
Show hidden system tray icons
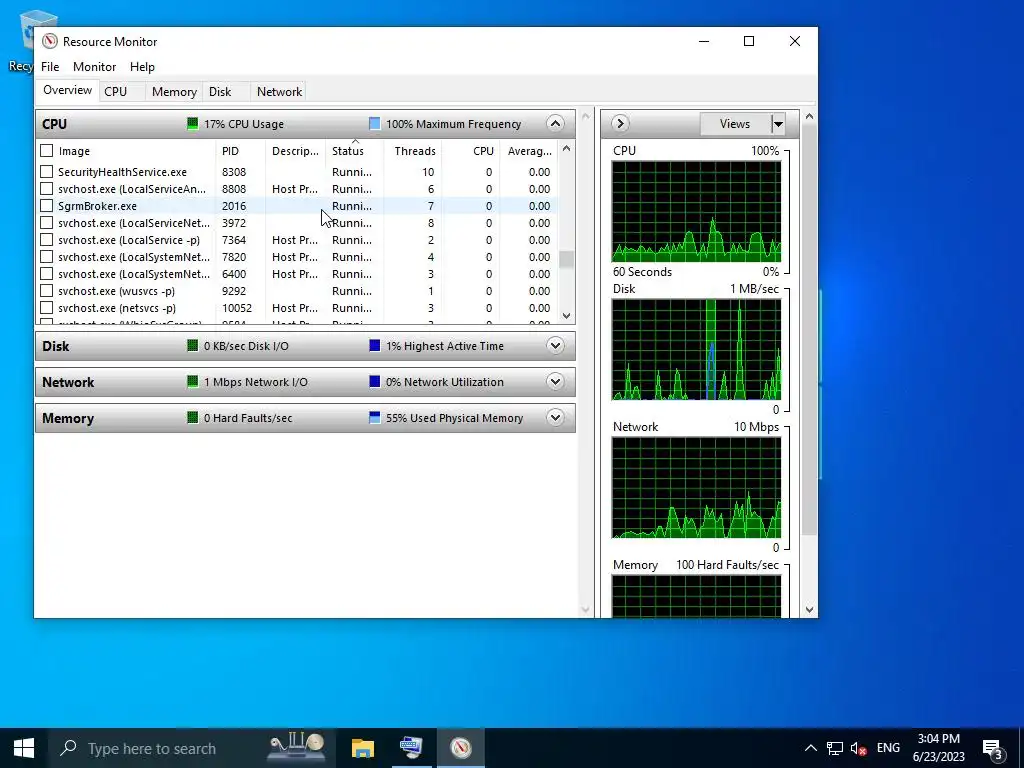point(810,748)
